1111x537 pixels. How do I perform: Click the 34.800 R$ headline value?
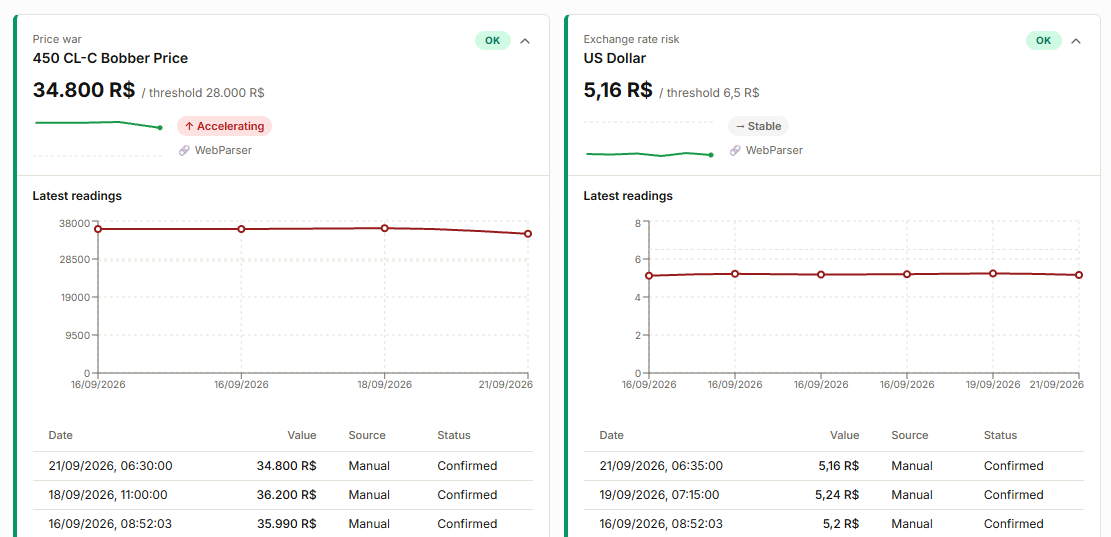pos(84,90)
